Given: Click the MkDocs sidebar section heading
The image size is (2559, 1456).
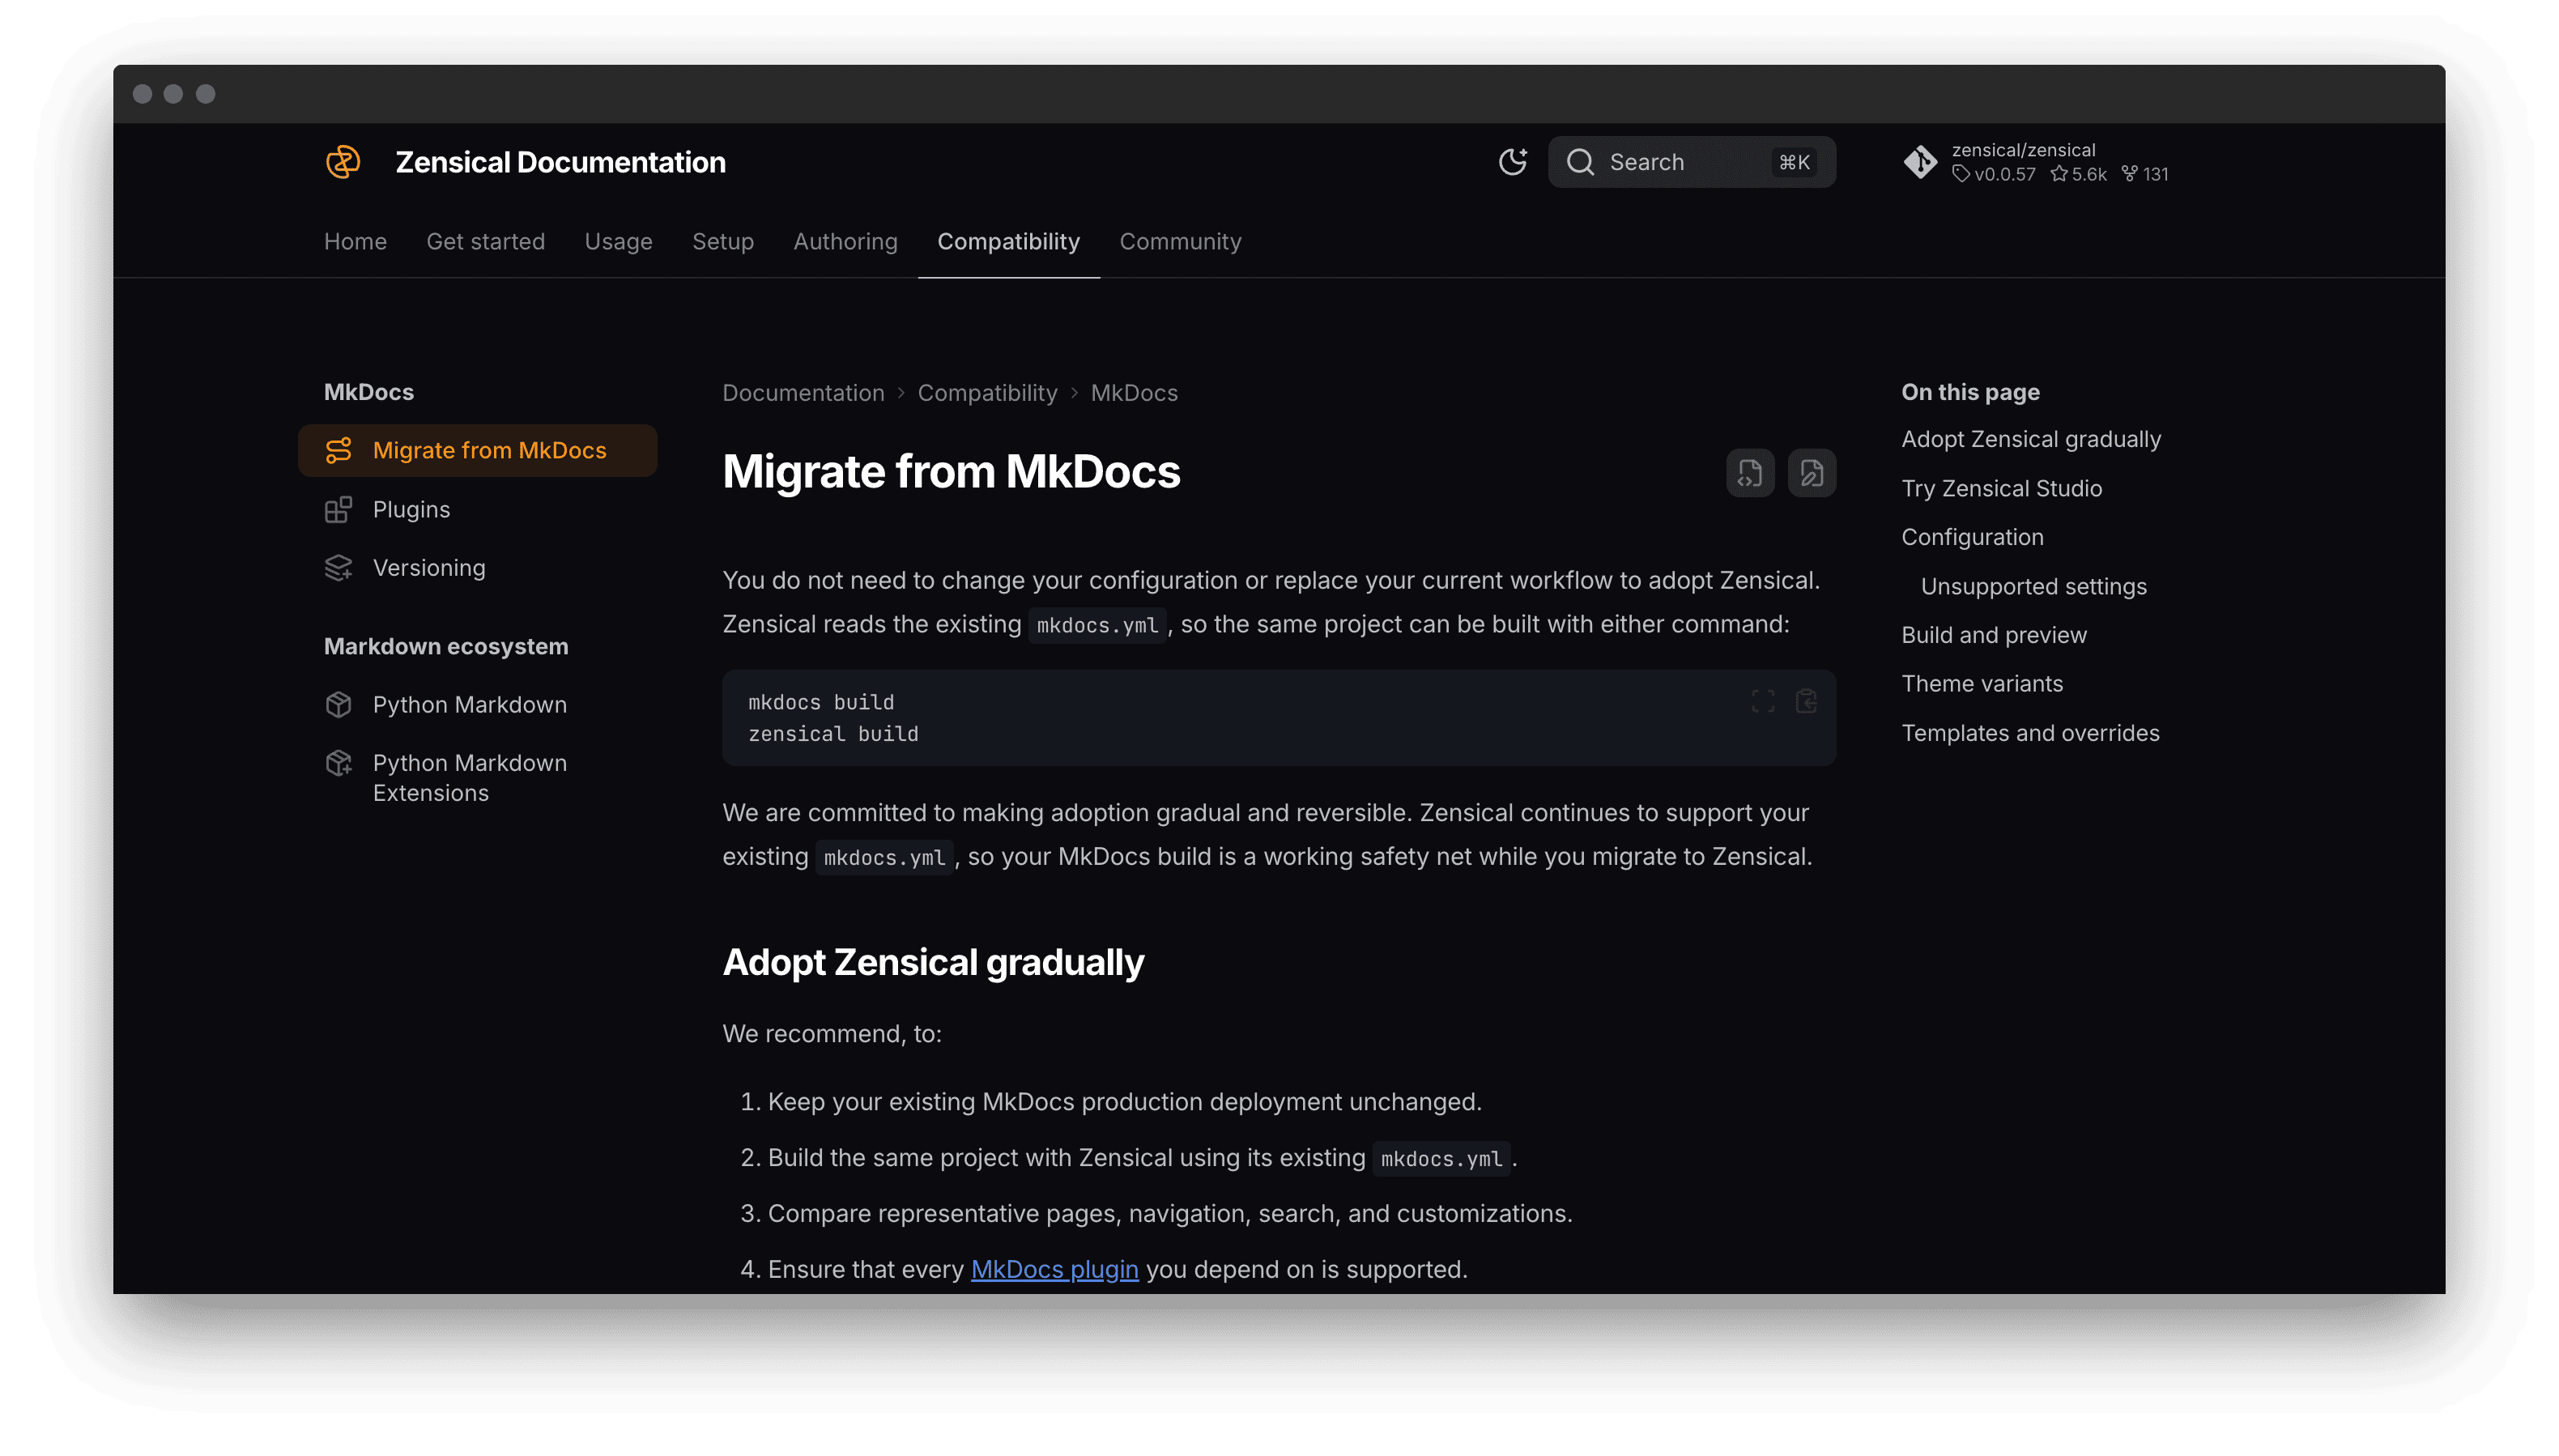Looking at the screenshot, I should [x=369, y=393].
